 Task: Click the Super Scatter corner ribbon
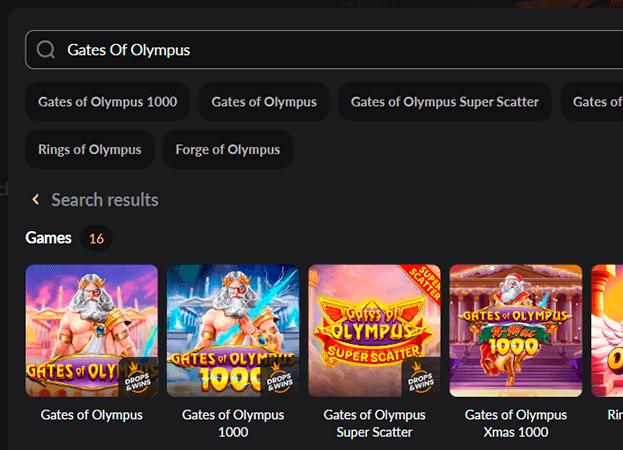[x=425, y=280]
